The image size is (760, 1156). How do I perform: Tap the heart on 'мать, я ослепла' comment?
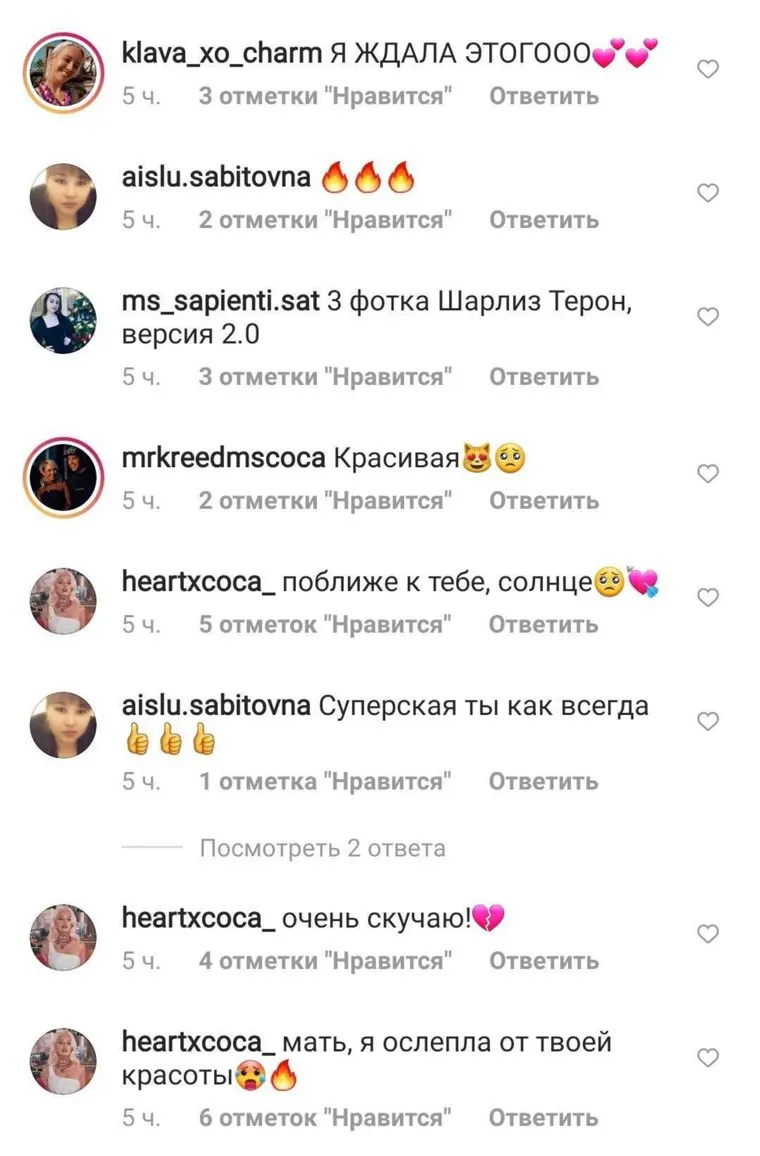pos(708,1058)
